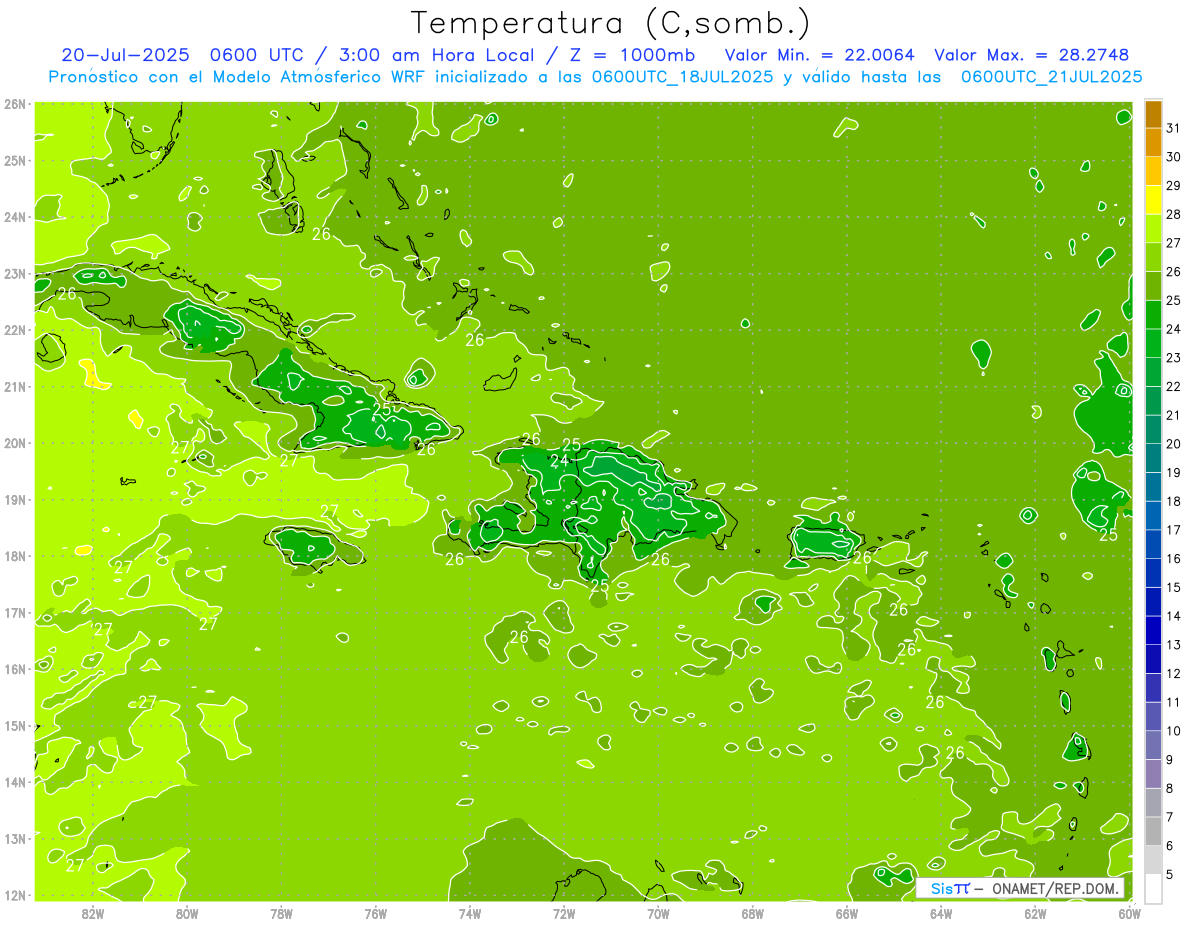The width and height of the screenshot is (1200, 927).
Task: Click the '24' contour label over Hispaniola
Action: click(560, 461)
